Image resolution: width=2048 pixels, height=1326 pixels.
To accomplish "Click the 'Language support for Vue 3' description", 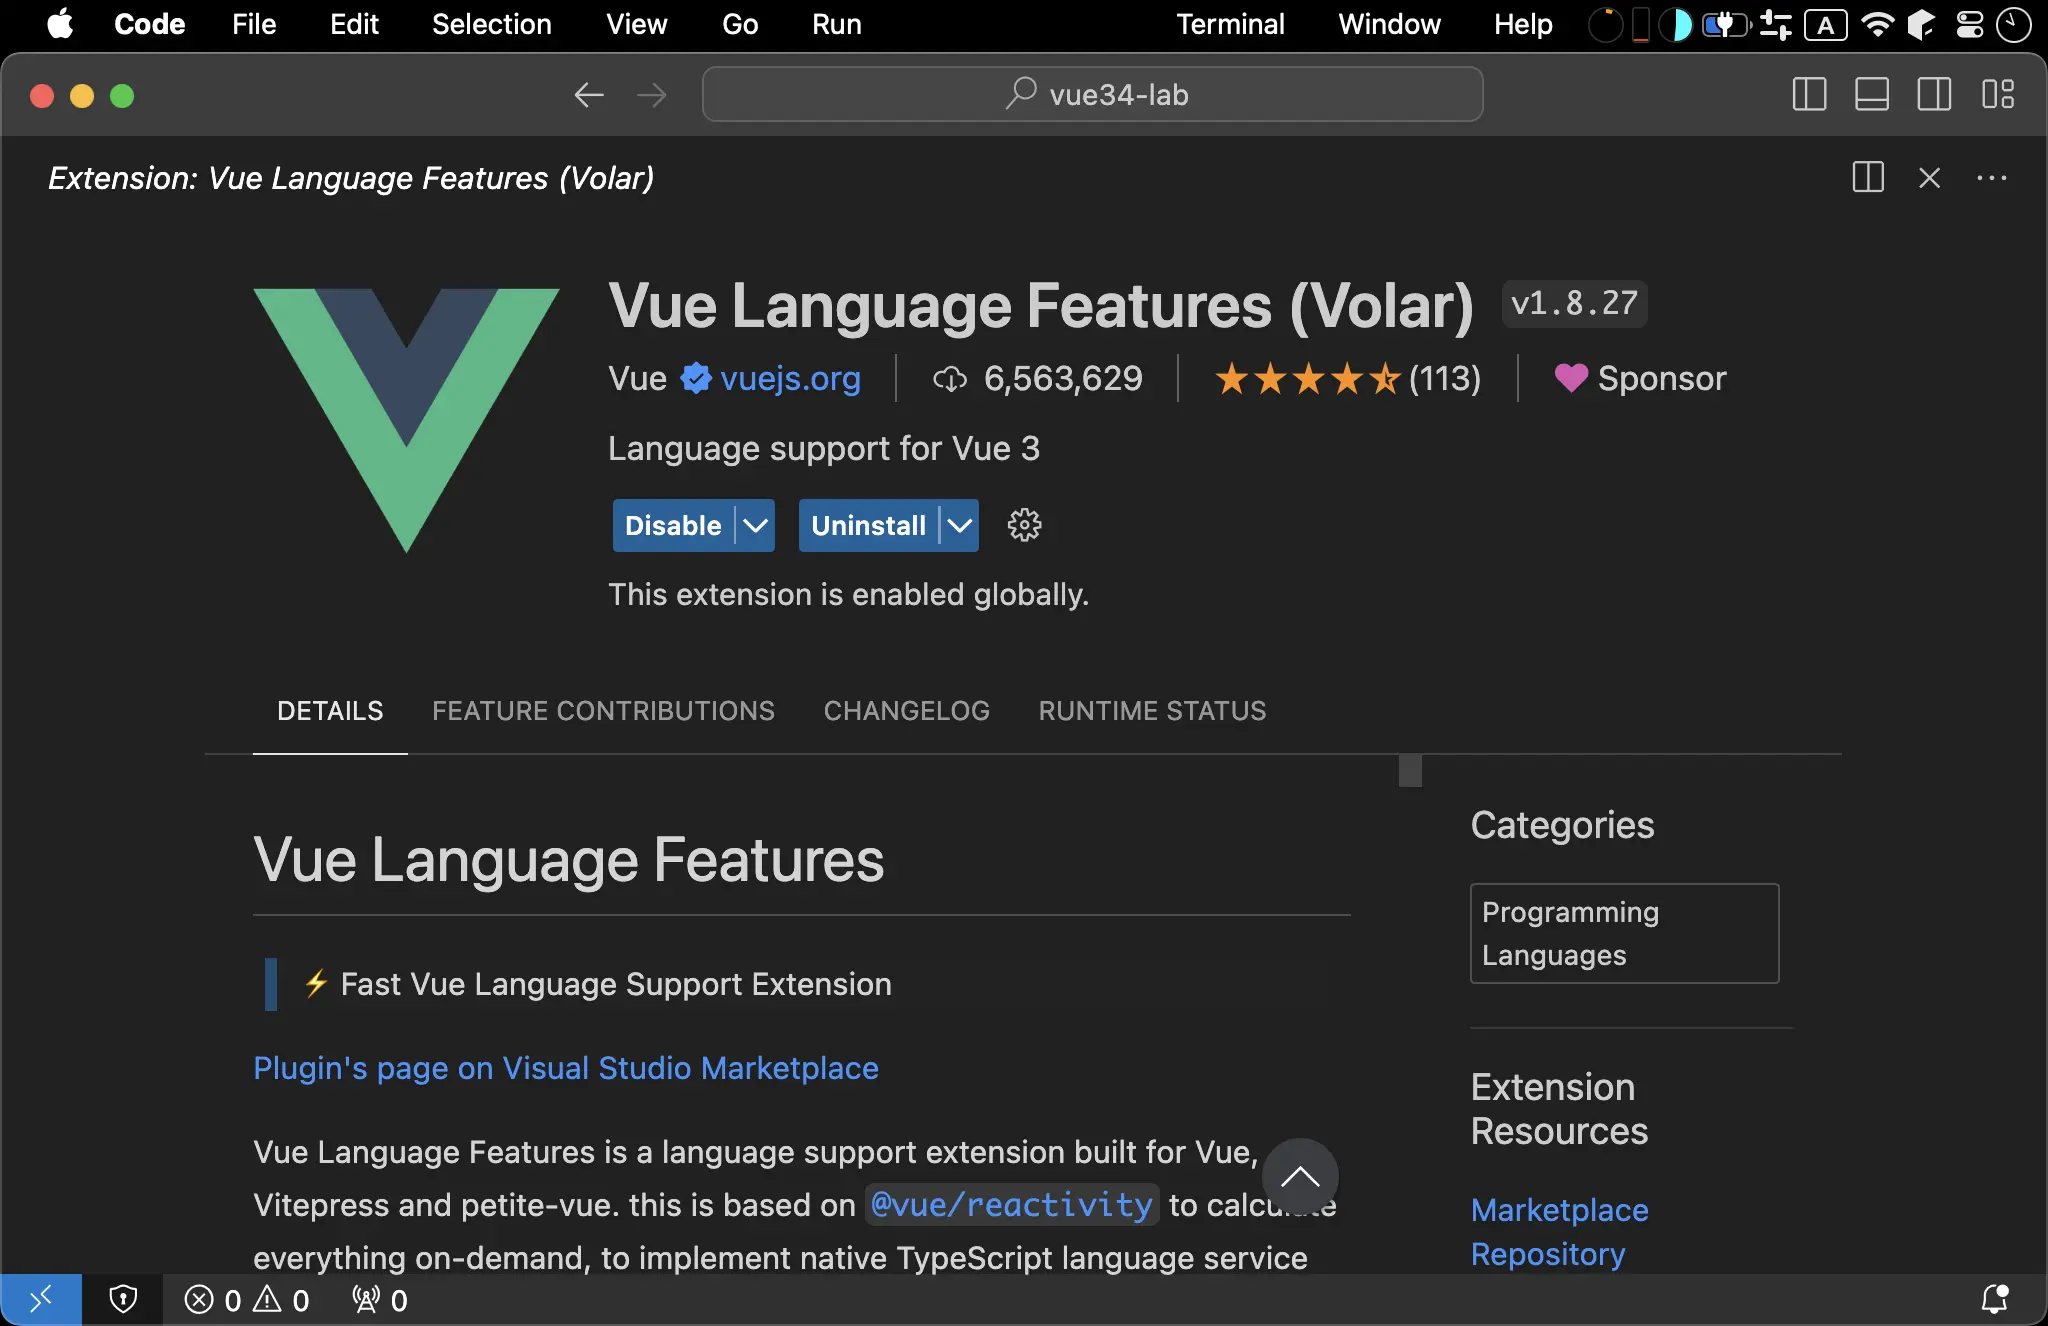I will point(824,448).
